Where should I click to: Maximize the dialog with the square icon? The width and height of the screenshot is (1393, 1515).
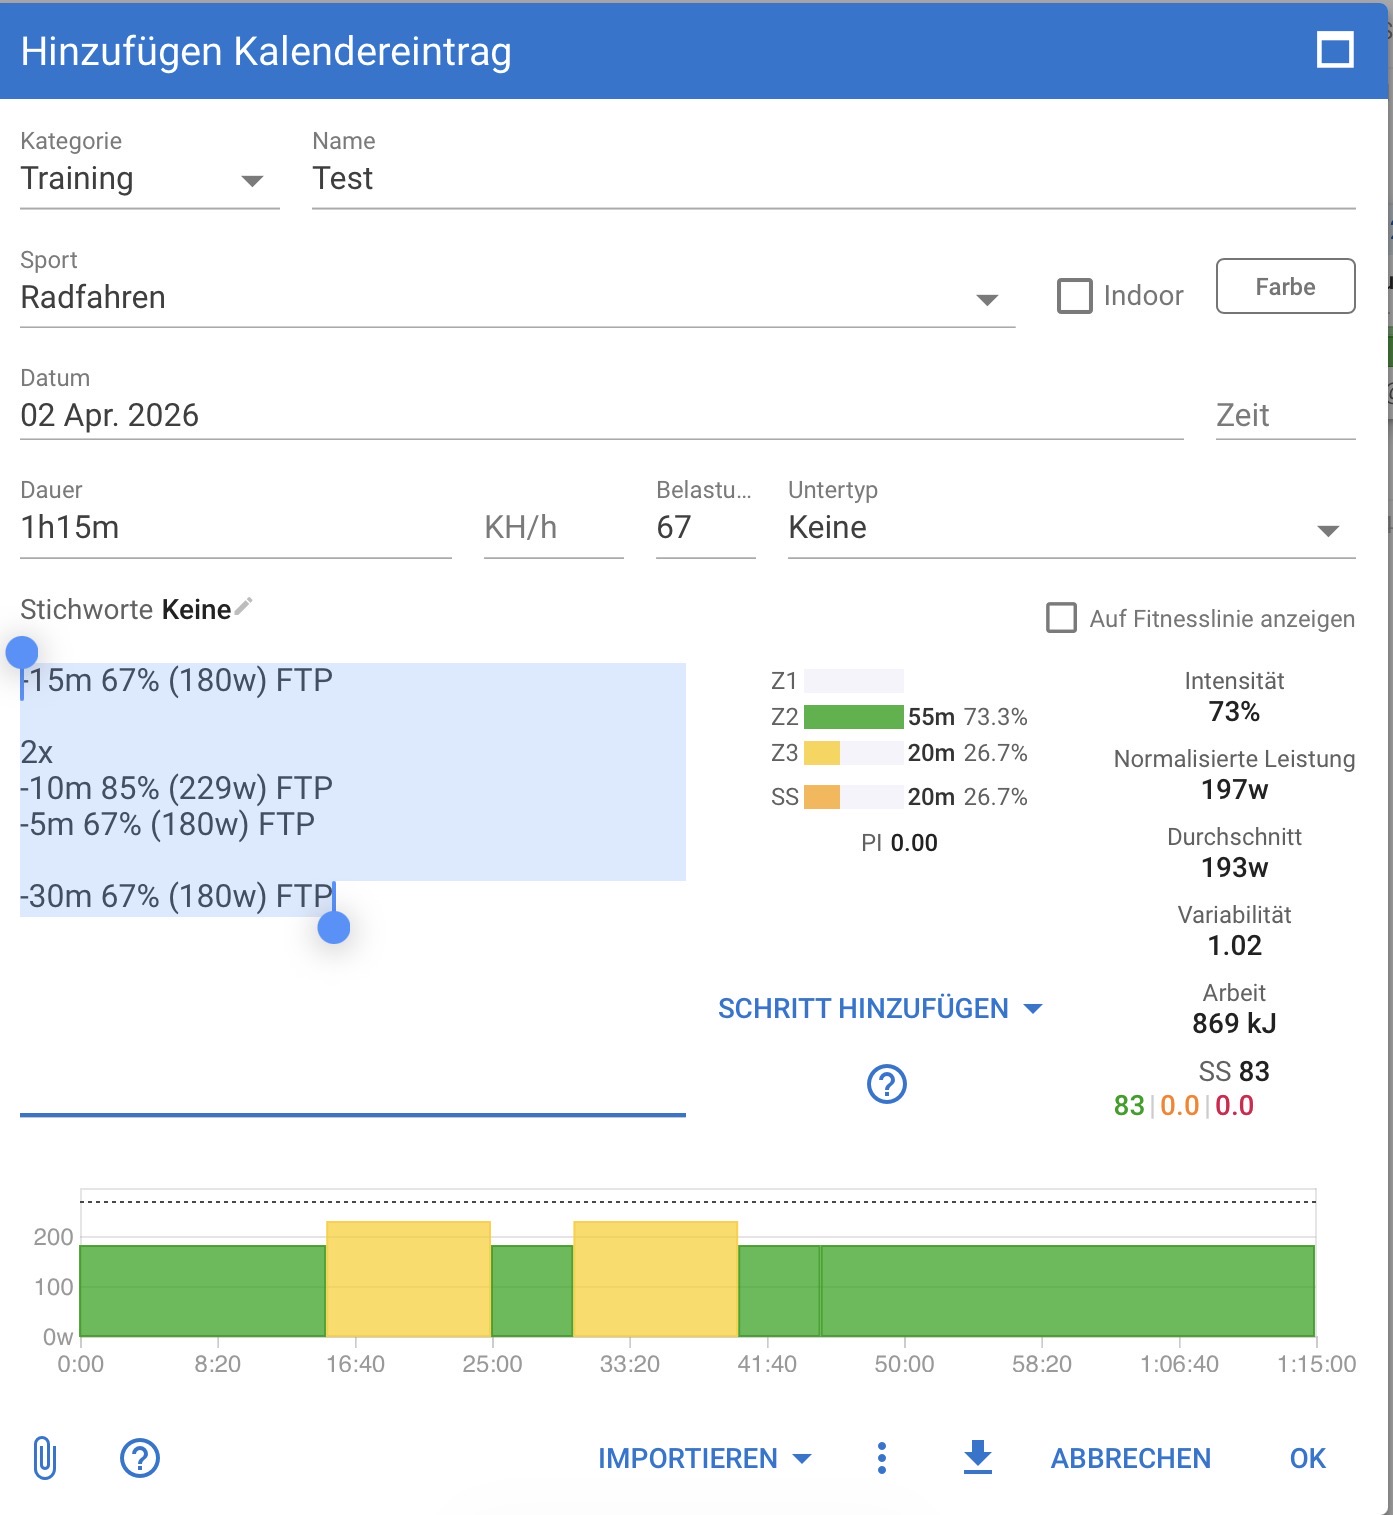coord(1335,50)
